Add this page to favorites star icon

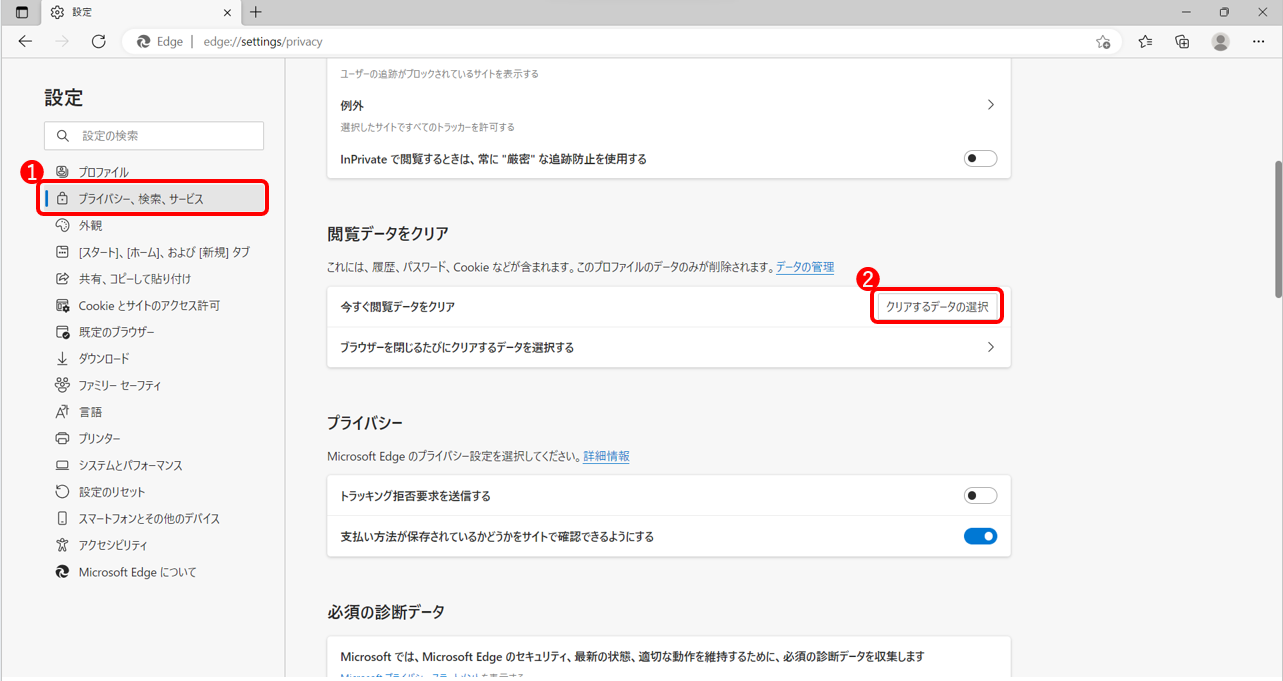coord(1103,42)
